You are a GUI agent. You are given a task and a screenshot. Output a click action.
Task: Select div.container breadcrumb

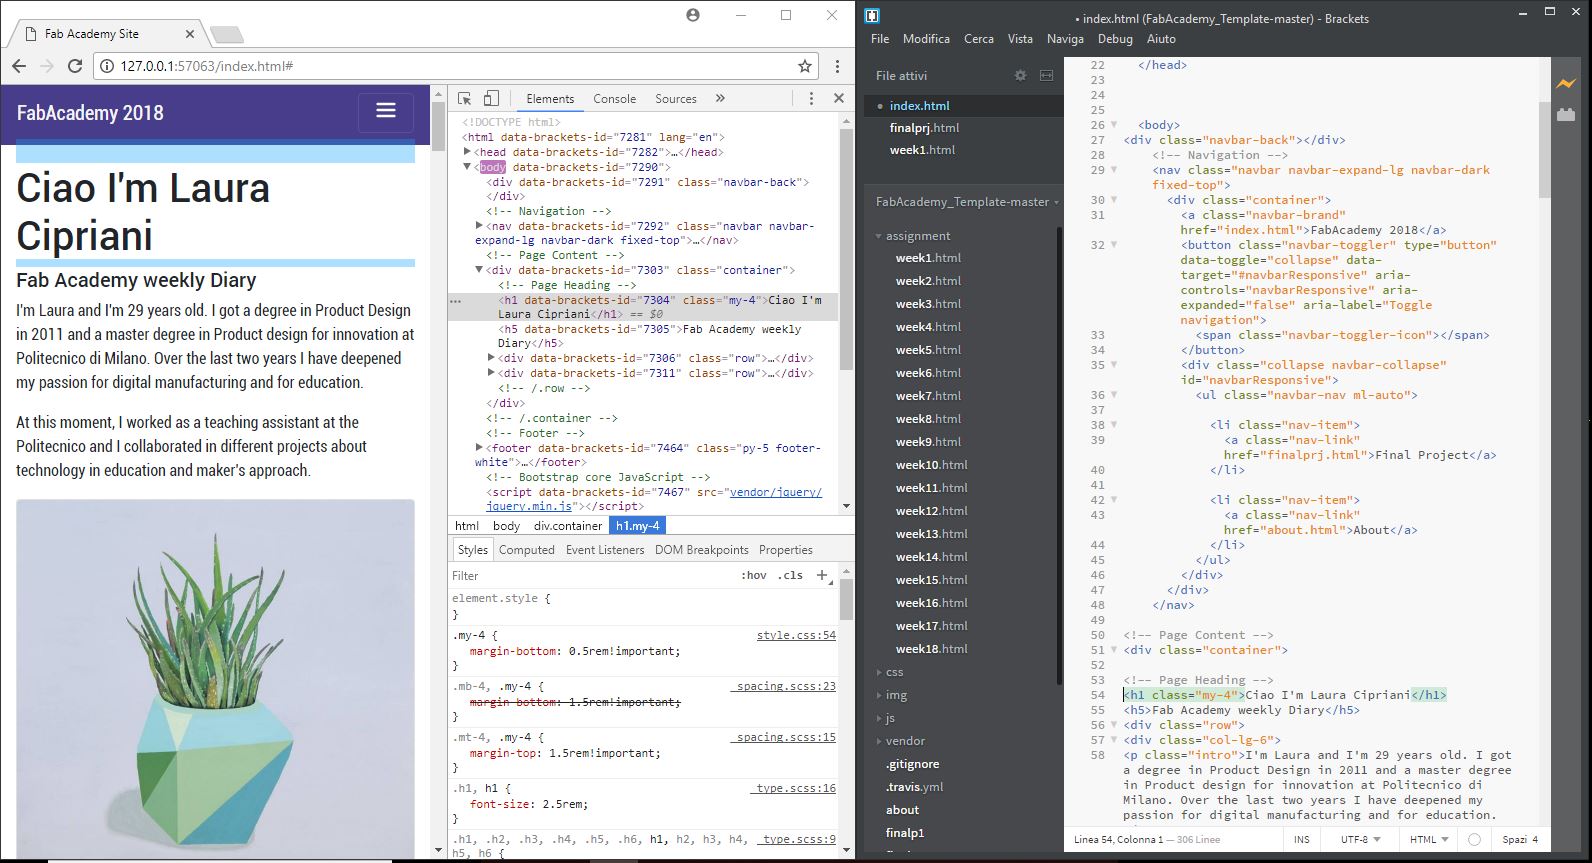(x=567, y=526)
